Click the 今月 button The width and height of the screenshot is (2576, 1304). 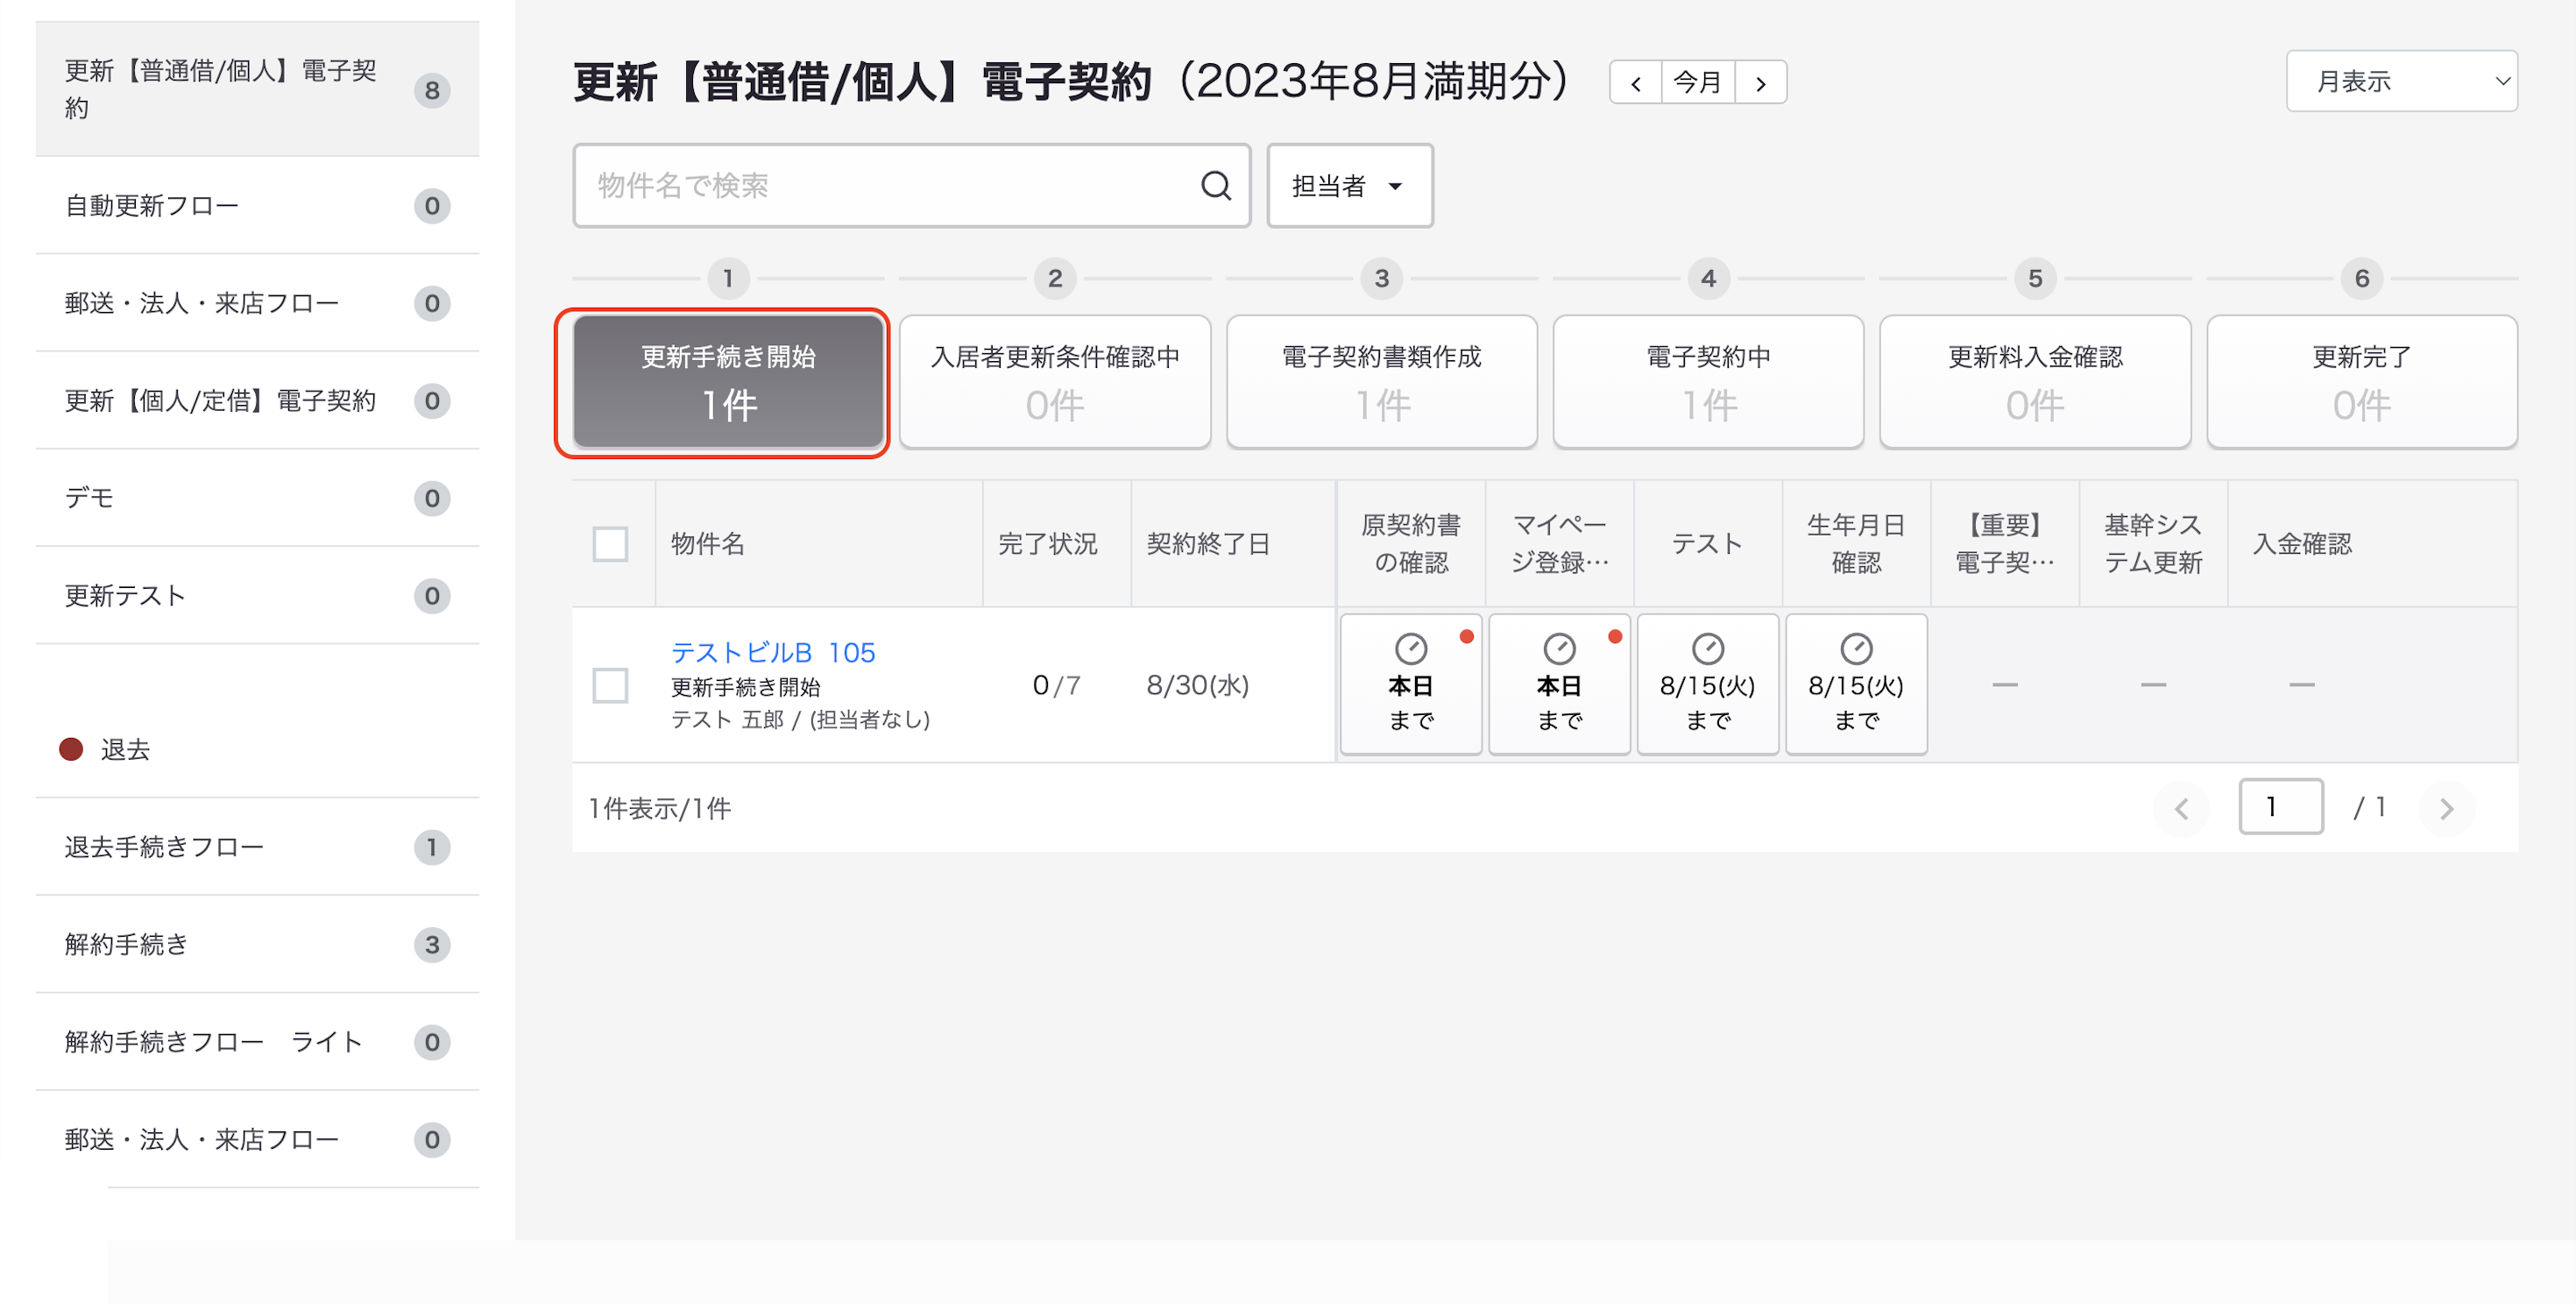click(1697, 82)
